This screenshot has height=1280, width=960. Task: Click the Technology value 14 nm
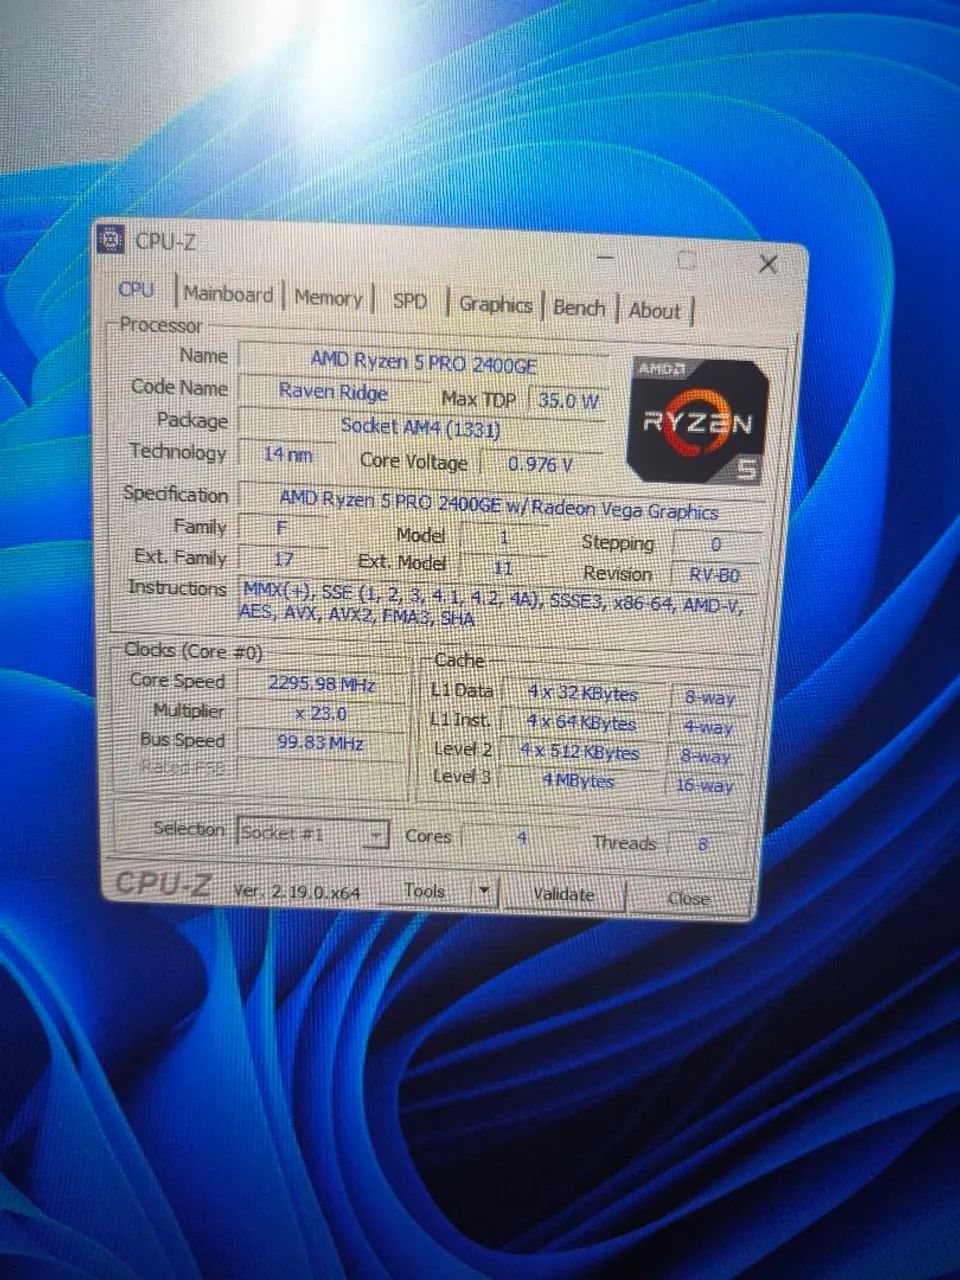point(287,454)
